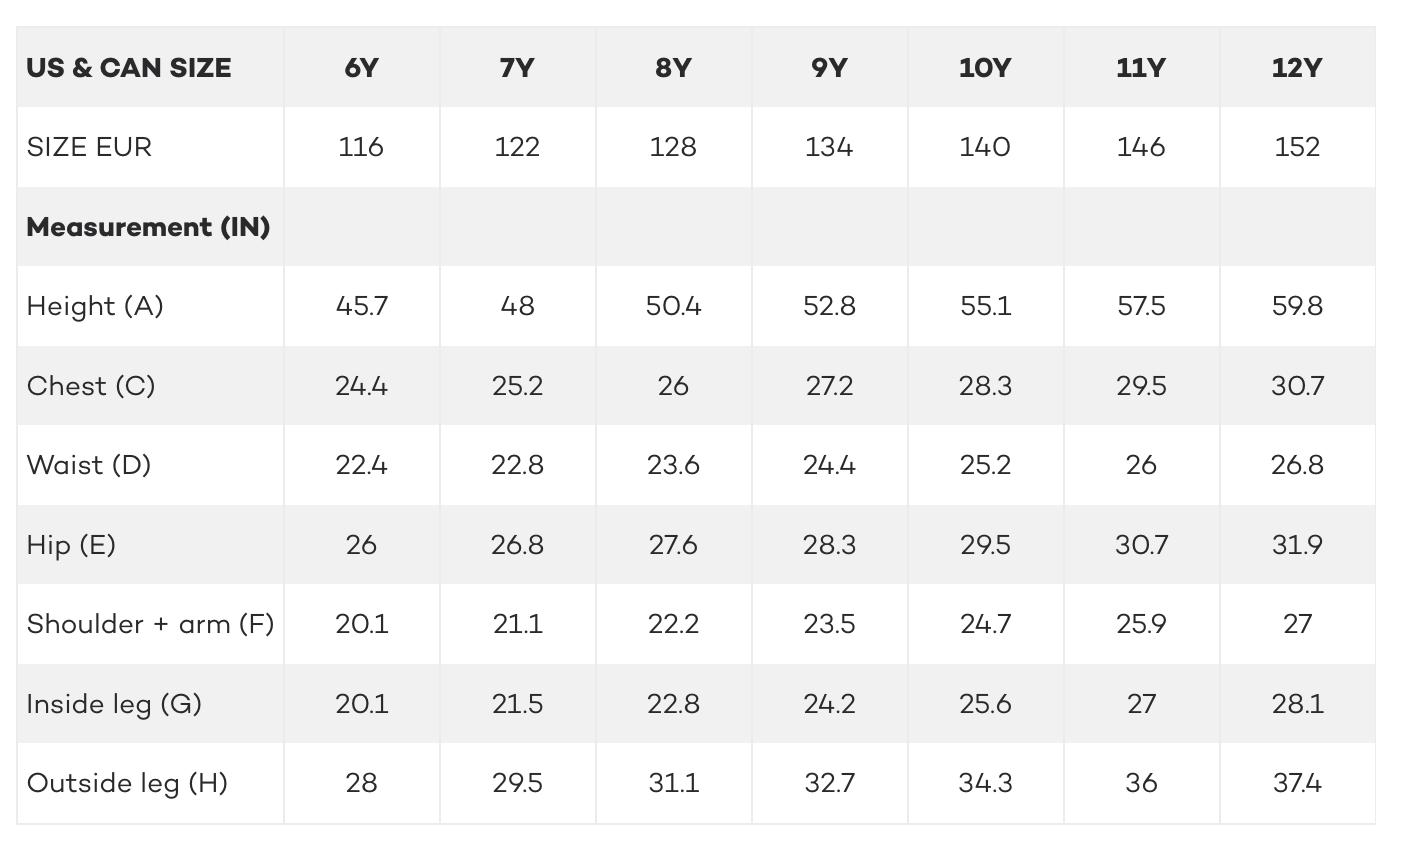Select the 12Y size column header
1402x846 pixels.
pos(1296,68)
